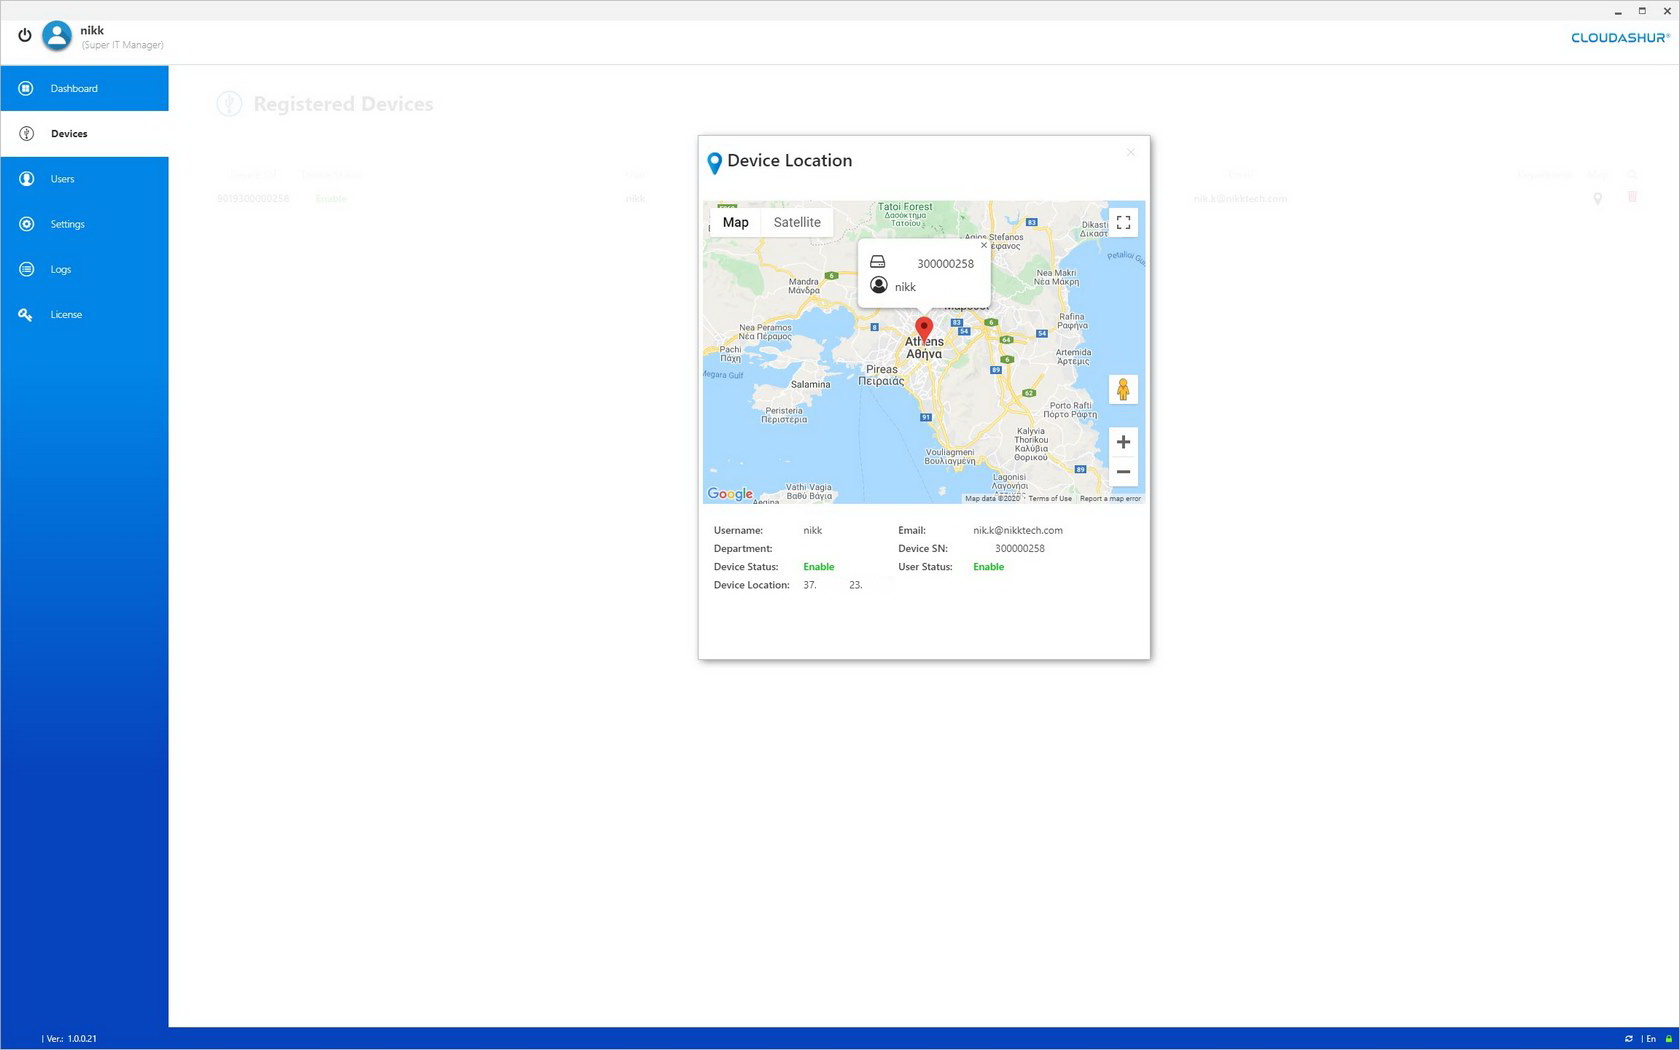Click the Devices USB icon

tap(26, 133)
